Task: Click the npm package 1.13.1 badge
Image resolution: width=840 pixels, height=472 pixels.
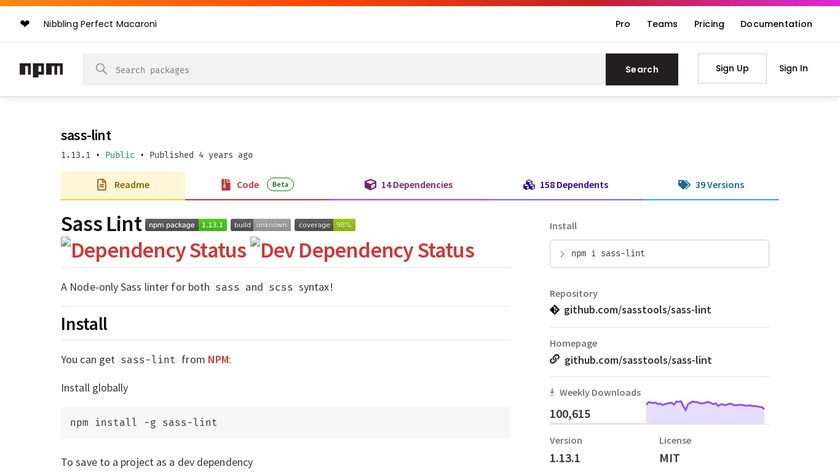Action: [x=186, y=225]
